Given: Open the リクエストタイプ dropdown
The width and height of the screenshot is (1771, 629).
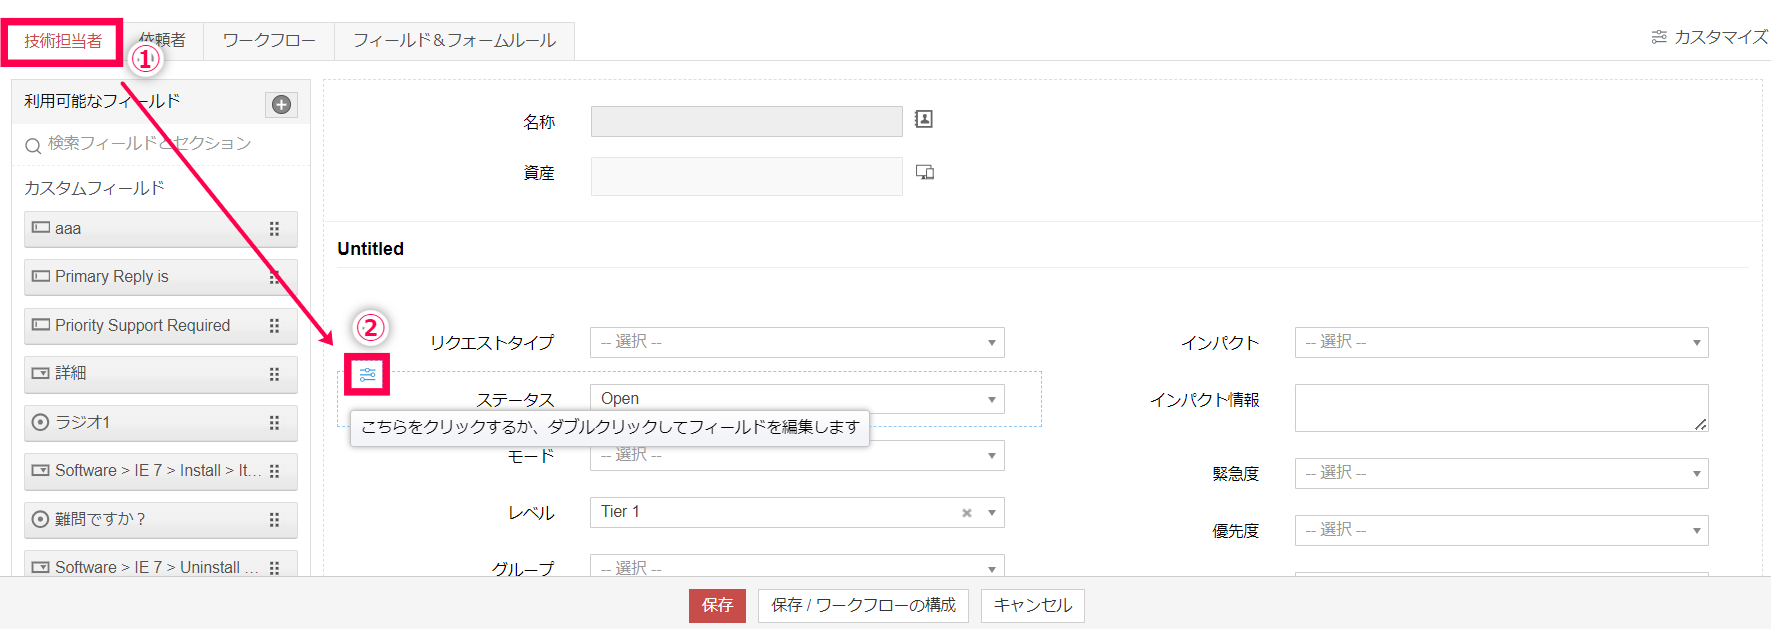Looking at the screenshot, I should [796, 342].
